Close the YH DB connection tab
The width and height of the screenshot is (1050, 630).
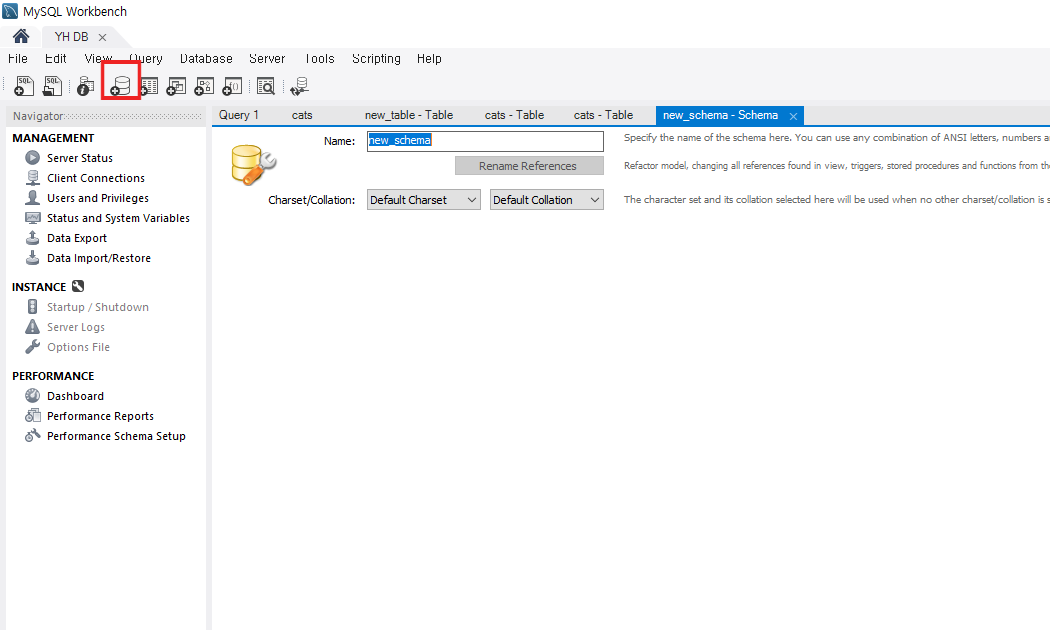pyautogui.click(x=102, y=37)
